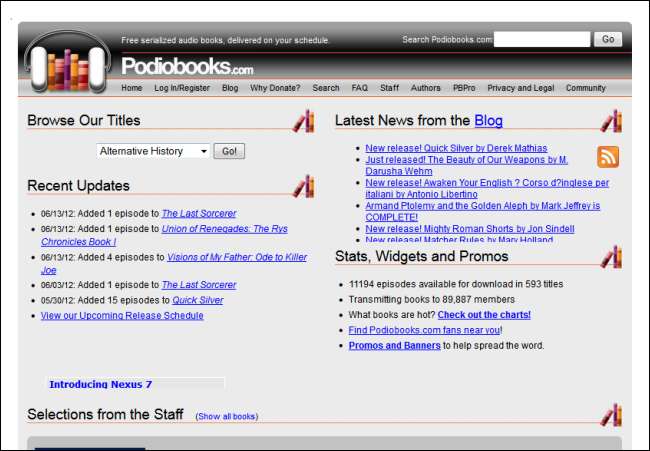Click Show all books link

pos(227,416)
